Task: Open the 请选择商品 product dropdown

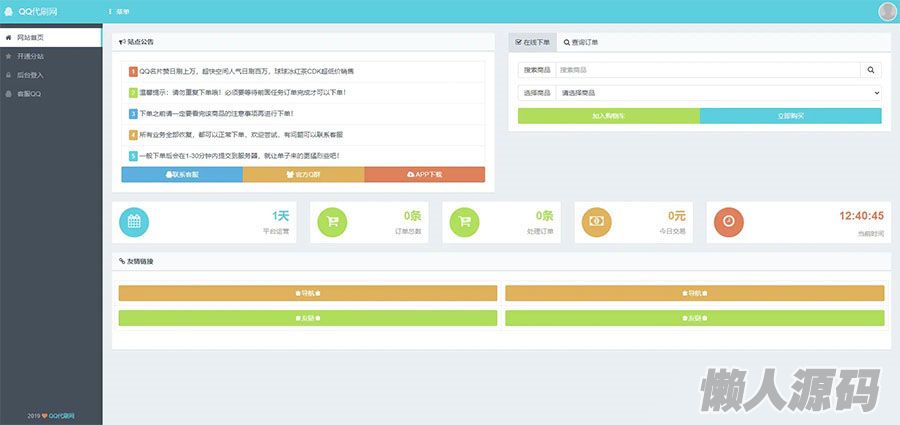Action: 718,93
